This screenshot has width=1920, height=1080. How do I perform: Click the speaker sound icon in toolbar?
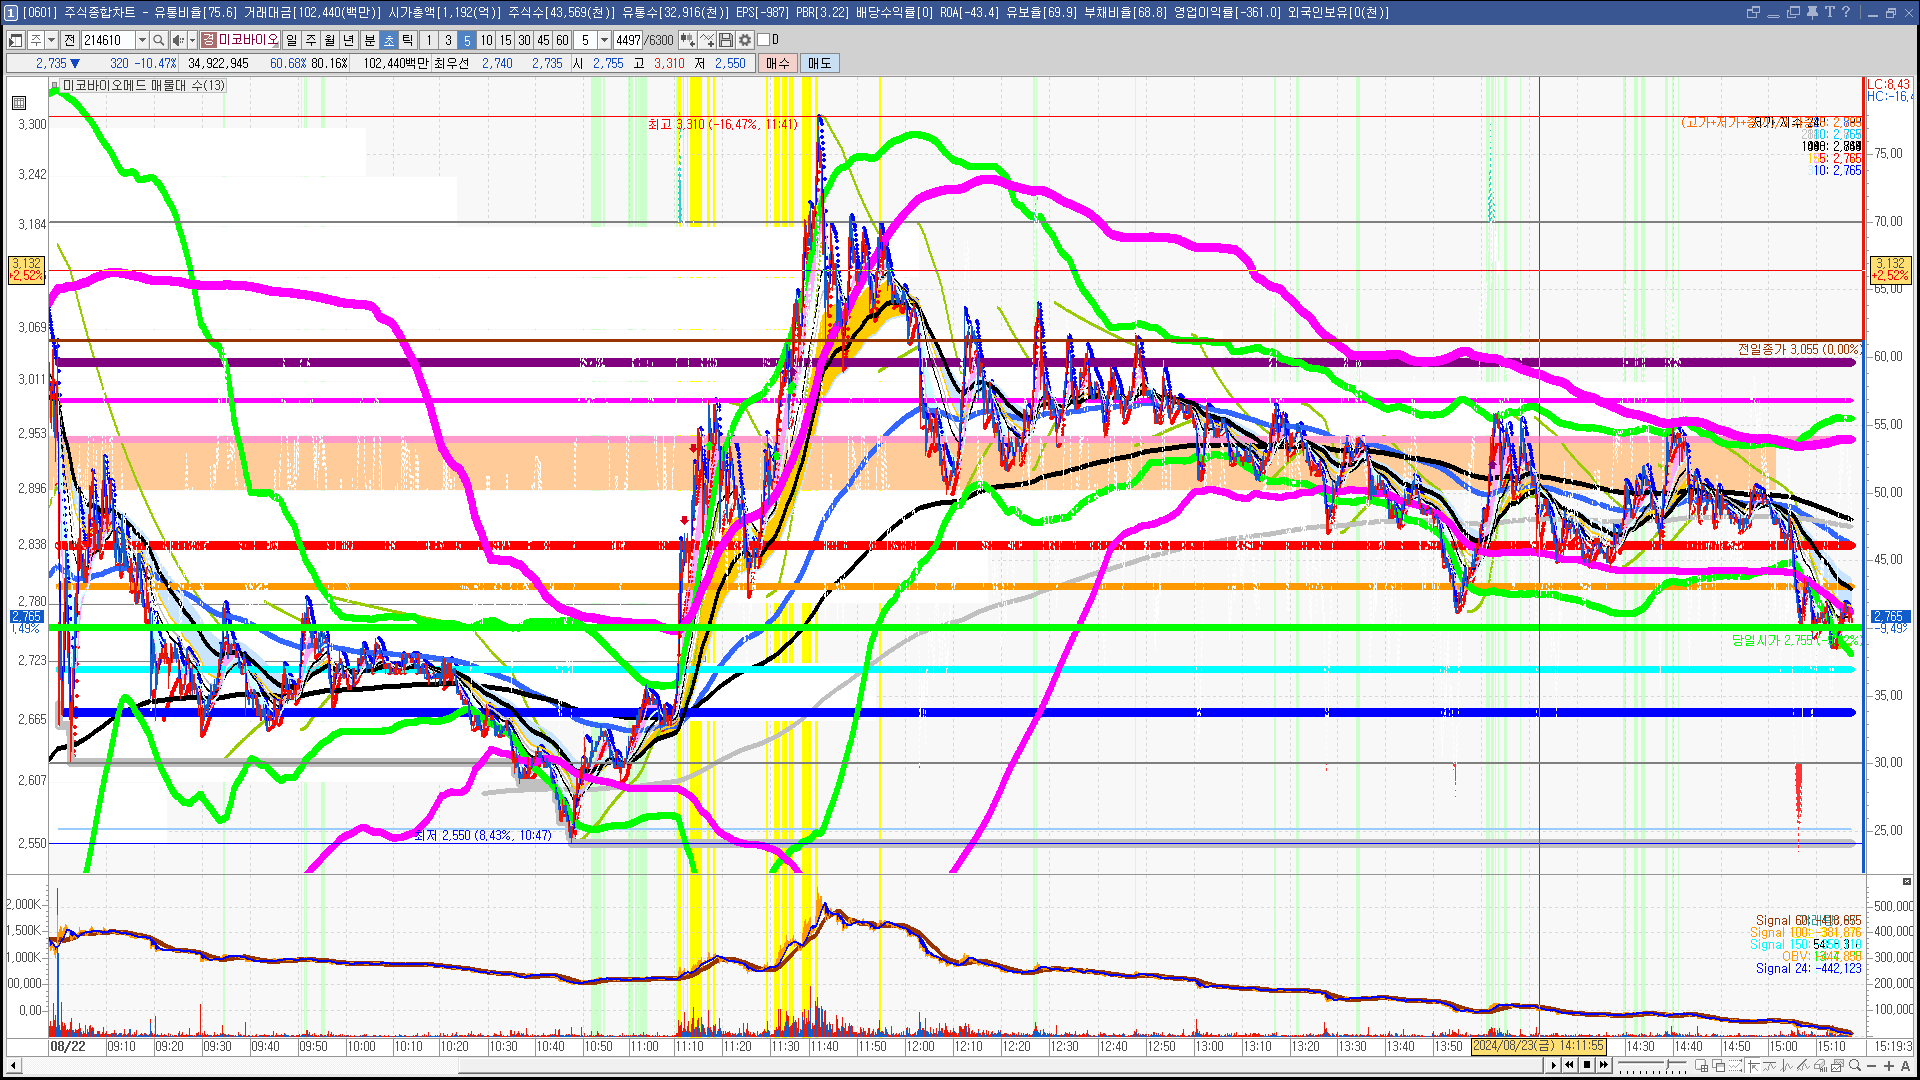coord(177,40)
